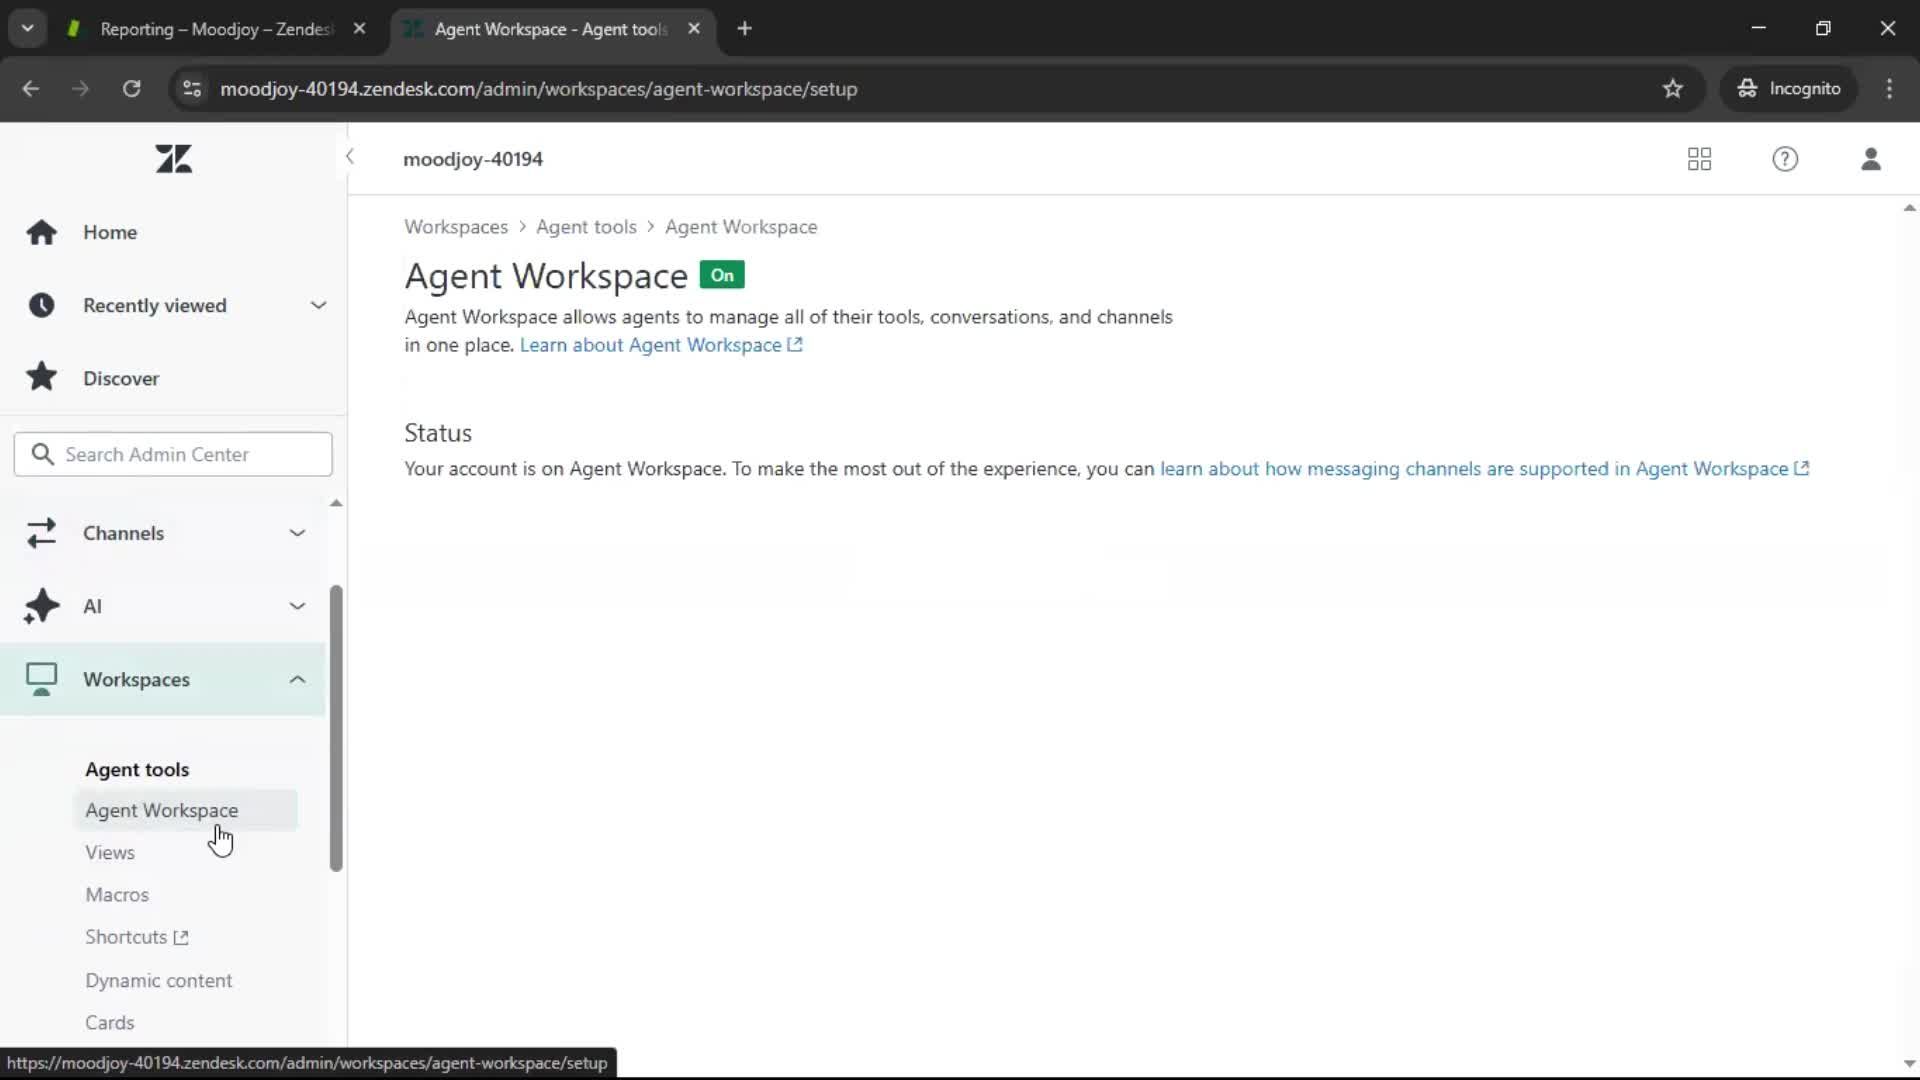Expand the Recently viewed section
This screenshot has height=1080, width=1920.
(318, 305)
